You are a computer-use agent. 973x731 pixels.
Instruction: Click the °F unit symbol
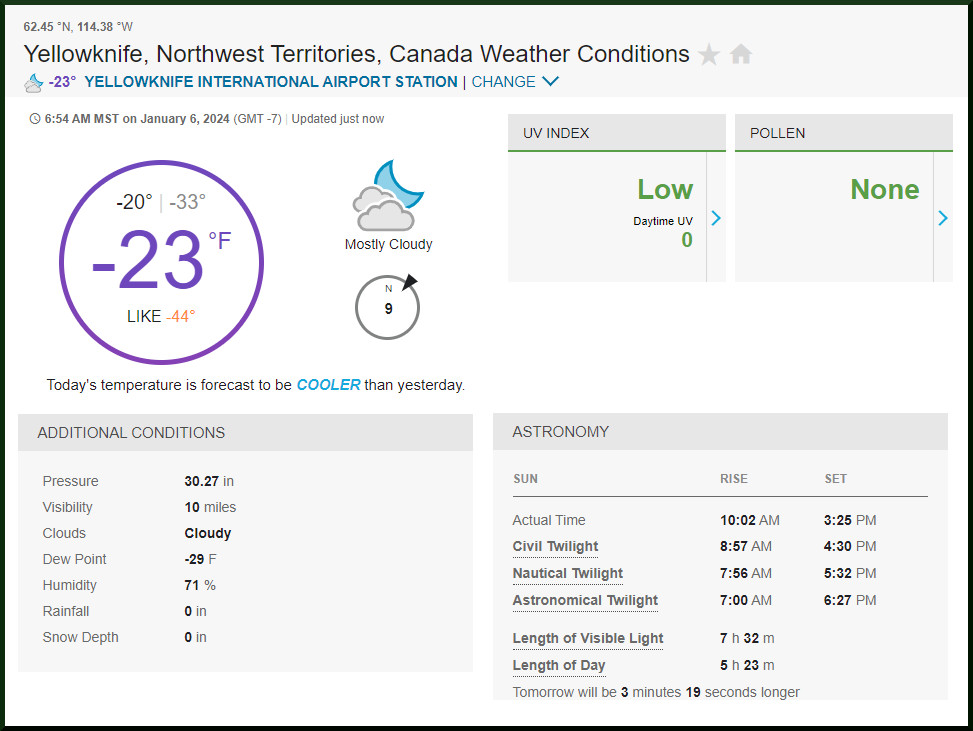tap(219, 241)
